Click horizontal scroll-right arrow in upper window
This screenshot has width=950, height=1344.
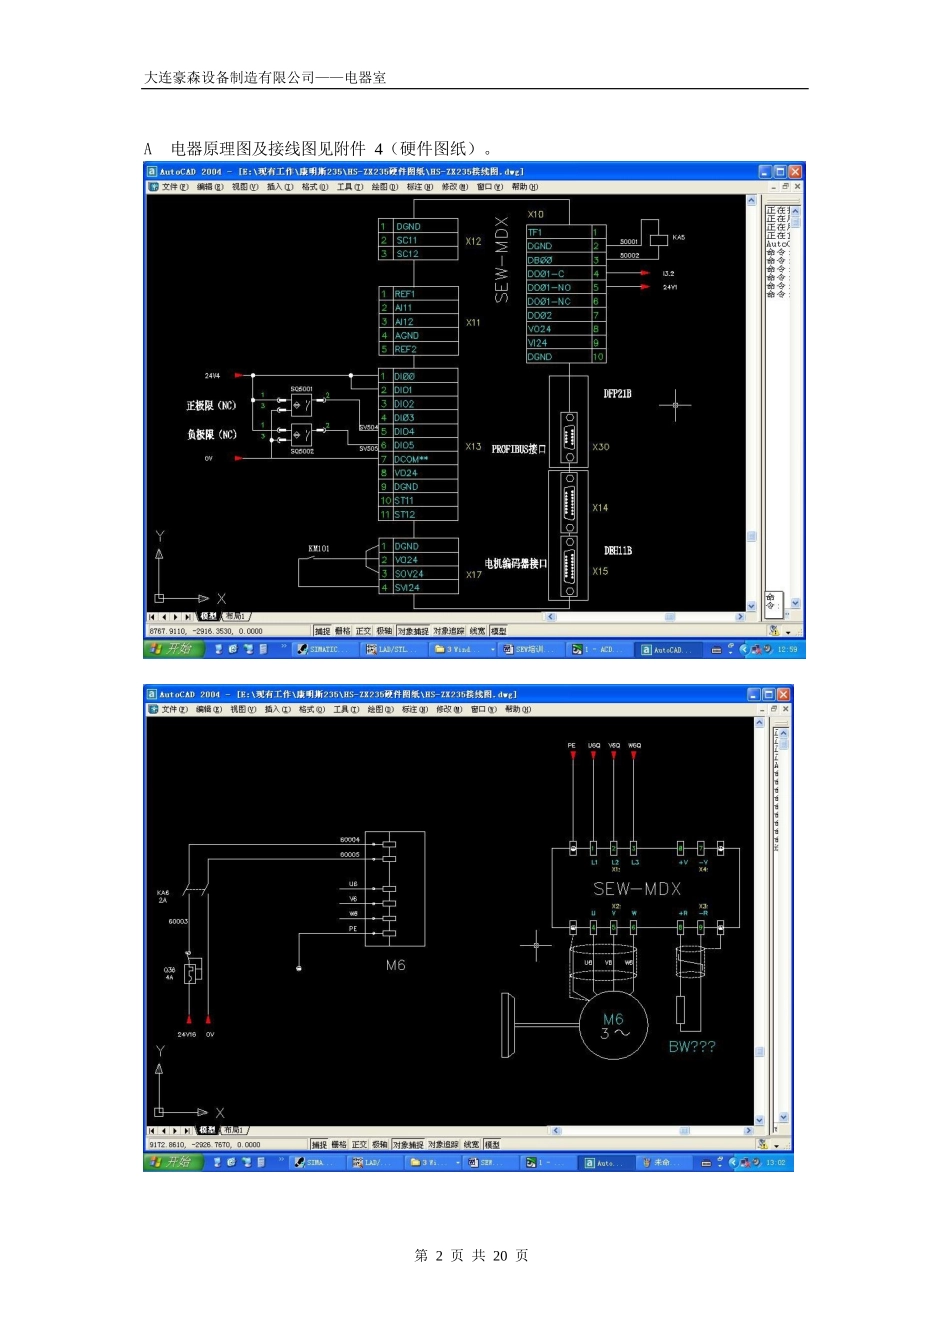(x=740, y=617)
